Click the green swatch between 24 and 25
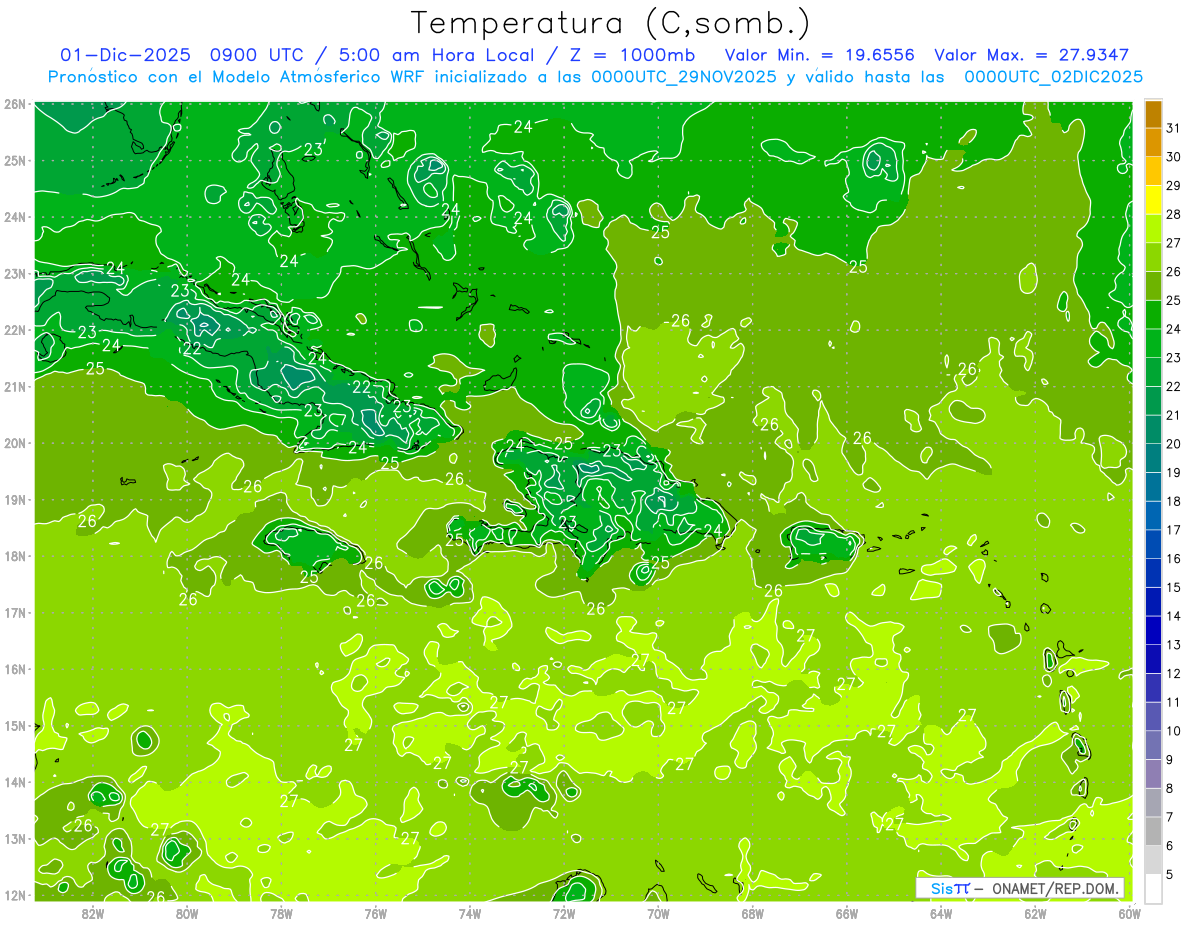1200x927 pixels. coord(1153,315)
